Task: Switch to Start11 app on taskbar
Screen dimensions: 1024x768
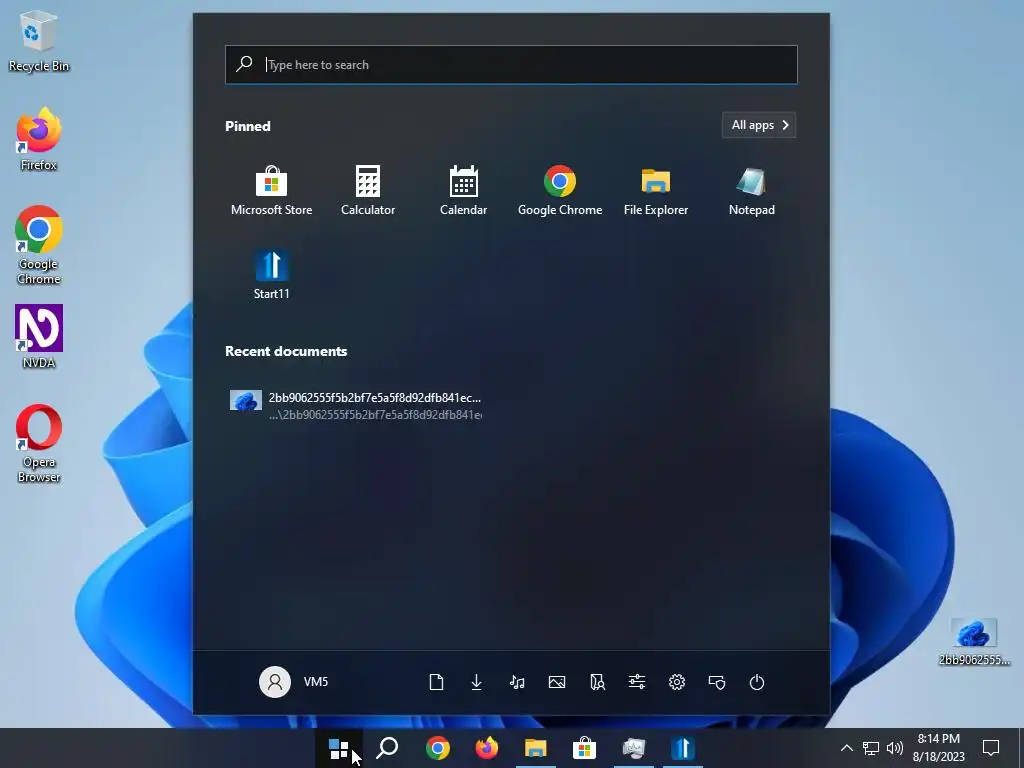Action: tap(682, 748)
